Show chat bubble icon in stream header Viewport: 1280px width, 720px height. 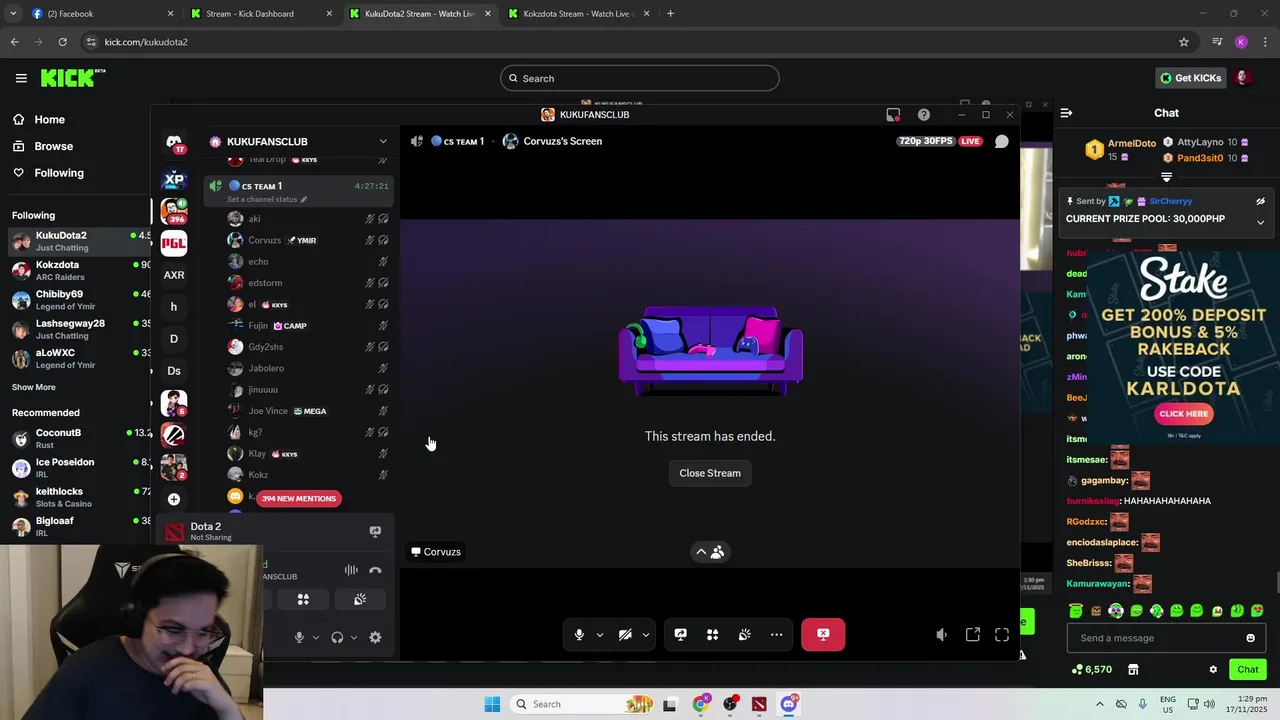1001,141
